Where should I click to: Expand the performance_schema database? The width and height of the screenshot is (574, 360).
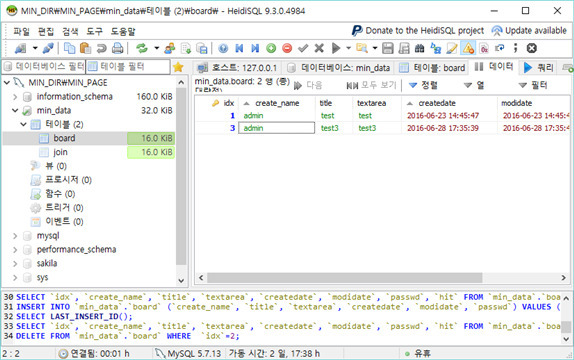point(15,250)
